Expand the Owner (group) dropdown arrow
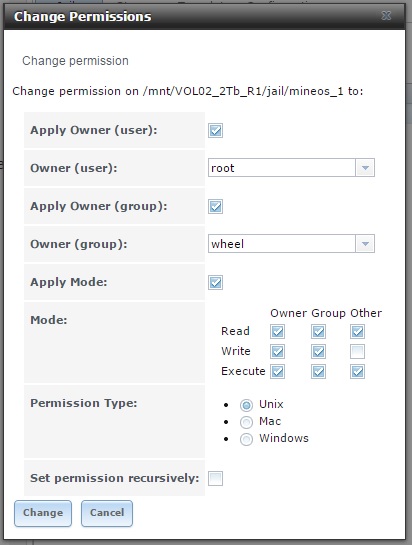The width and height of the screenshot is (412, 545). tap(365, 244)
